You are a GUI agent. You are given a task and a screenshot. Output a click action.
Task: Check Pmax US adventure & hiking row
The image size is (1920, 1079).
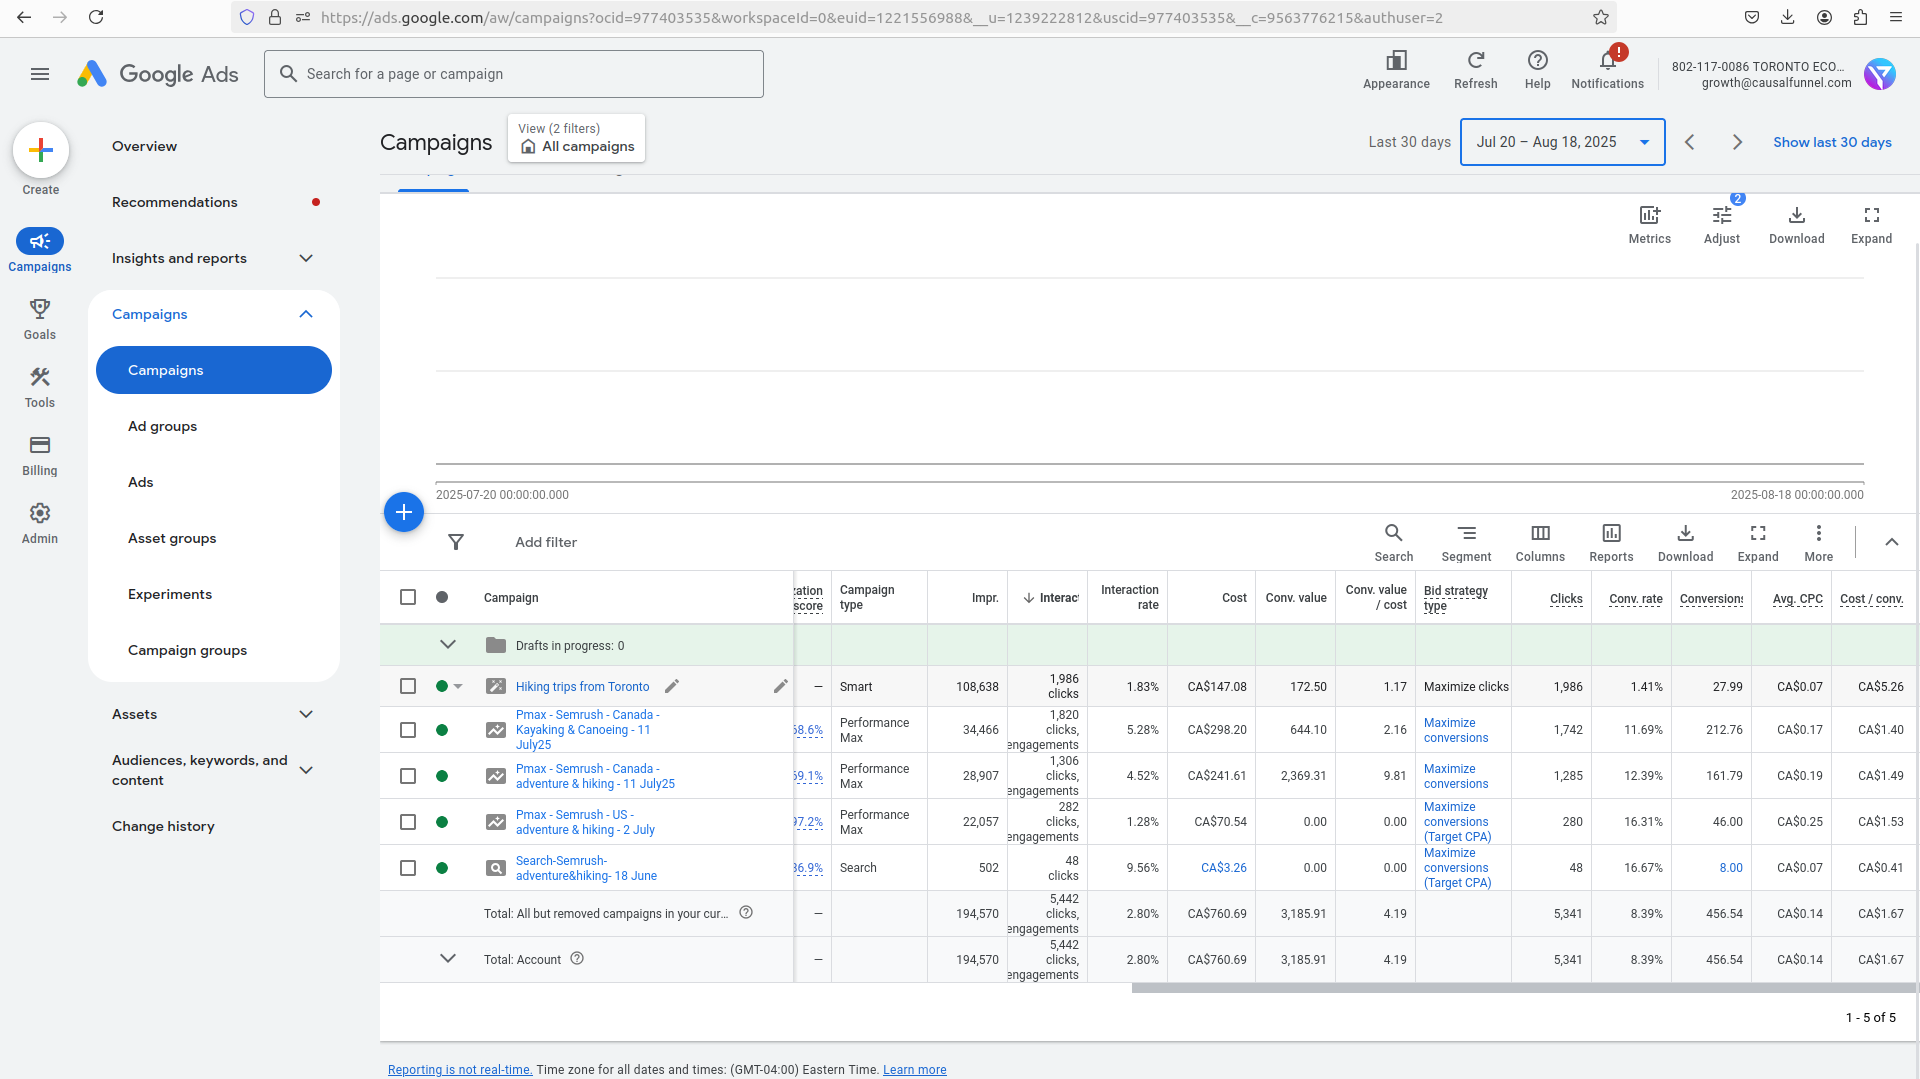(x=408, y=822)
